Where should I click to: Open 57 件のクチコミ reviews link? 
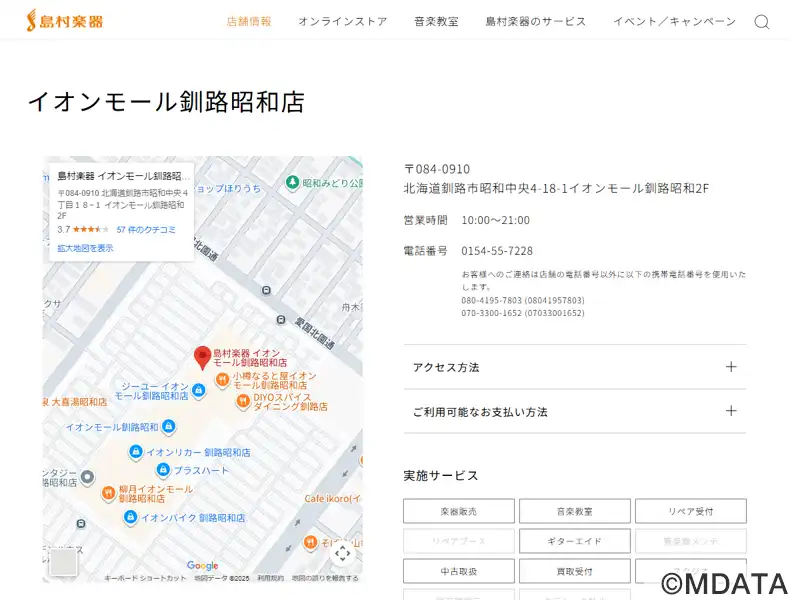click(146, 230)
